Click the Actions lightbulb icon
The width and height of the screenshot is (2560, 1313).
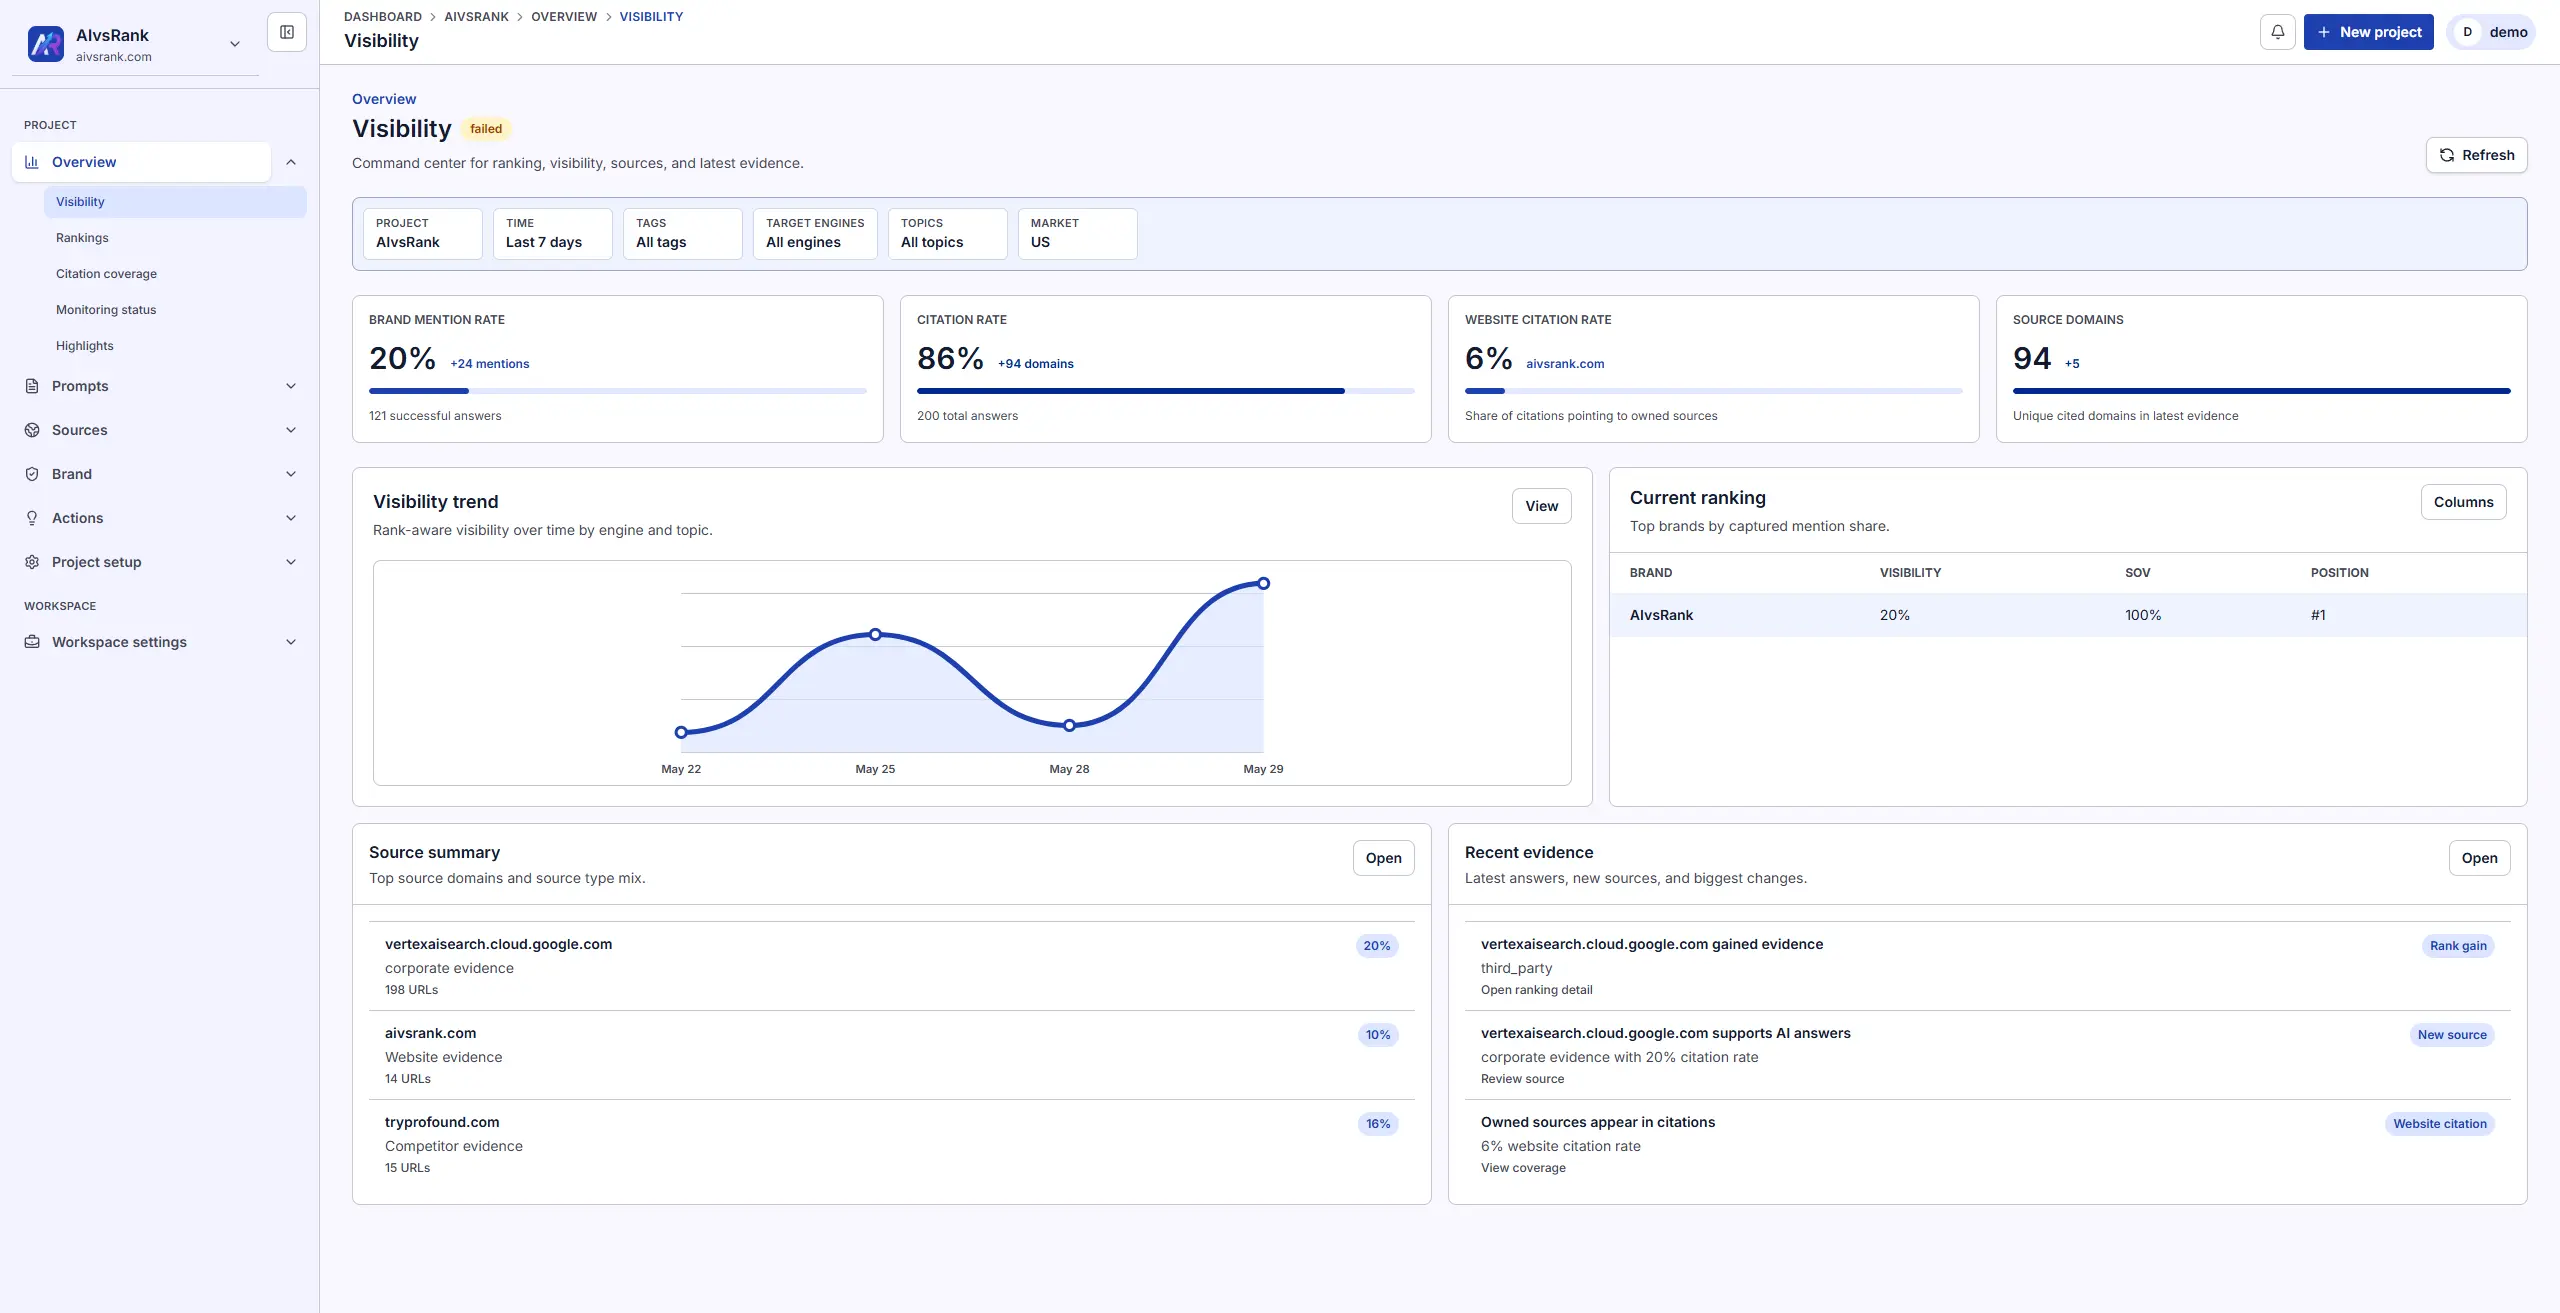32,518
